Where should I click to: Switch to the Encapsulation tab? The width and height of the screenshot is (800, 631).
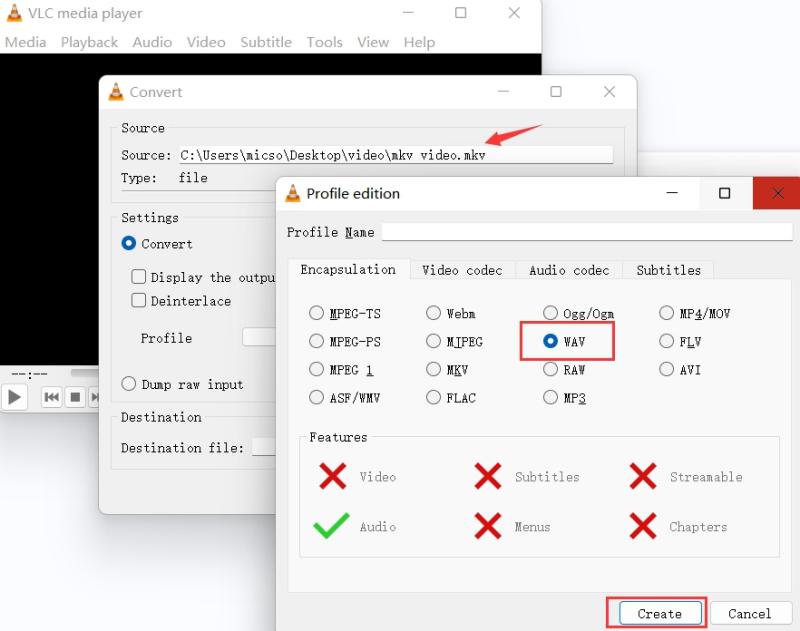click(x=348, y=269)
